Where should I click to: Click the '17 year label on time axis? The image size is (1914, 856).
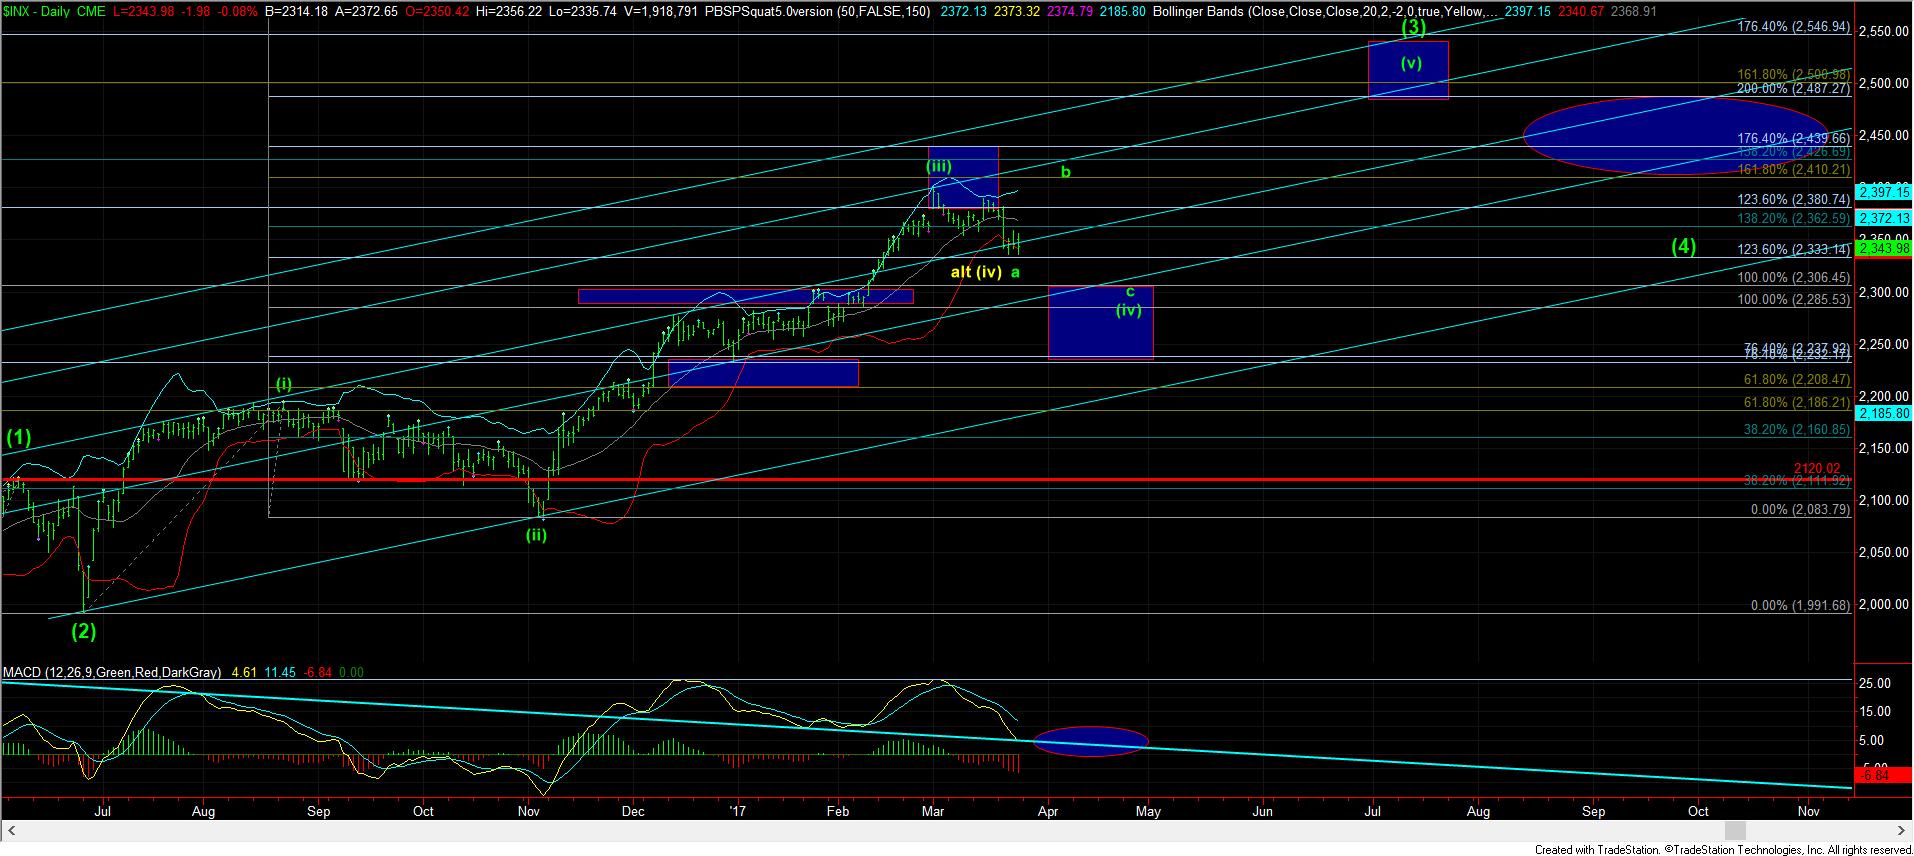point(738,812)
